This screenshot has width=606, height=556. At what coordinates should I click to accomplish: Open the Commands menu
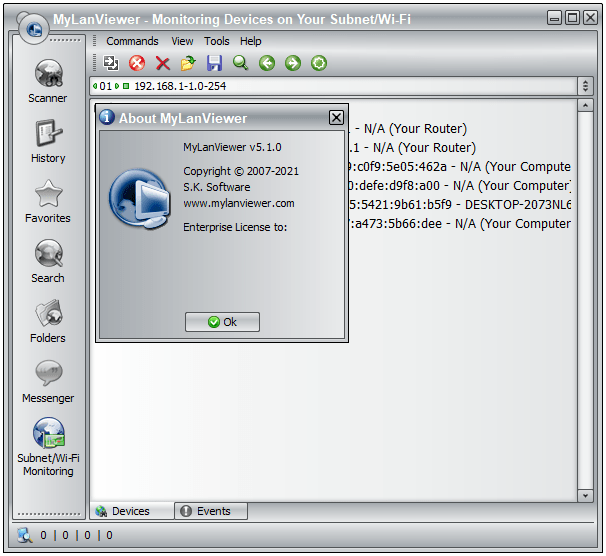click(132, 41)
